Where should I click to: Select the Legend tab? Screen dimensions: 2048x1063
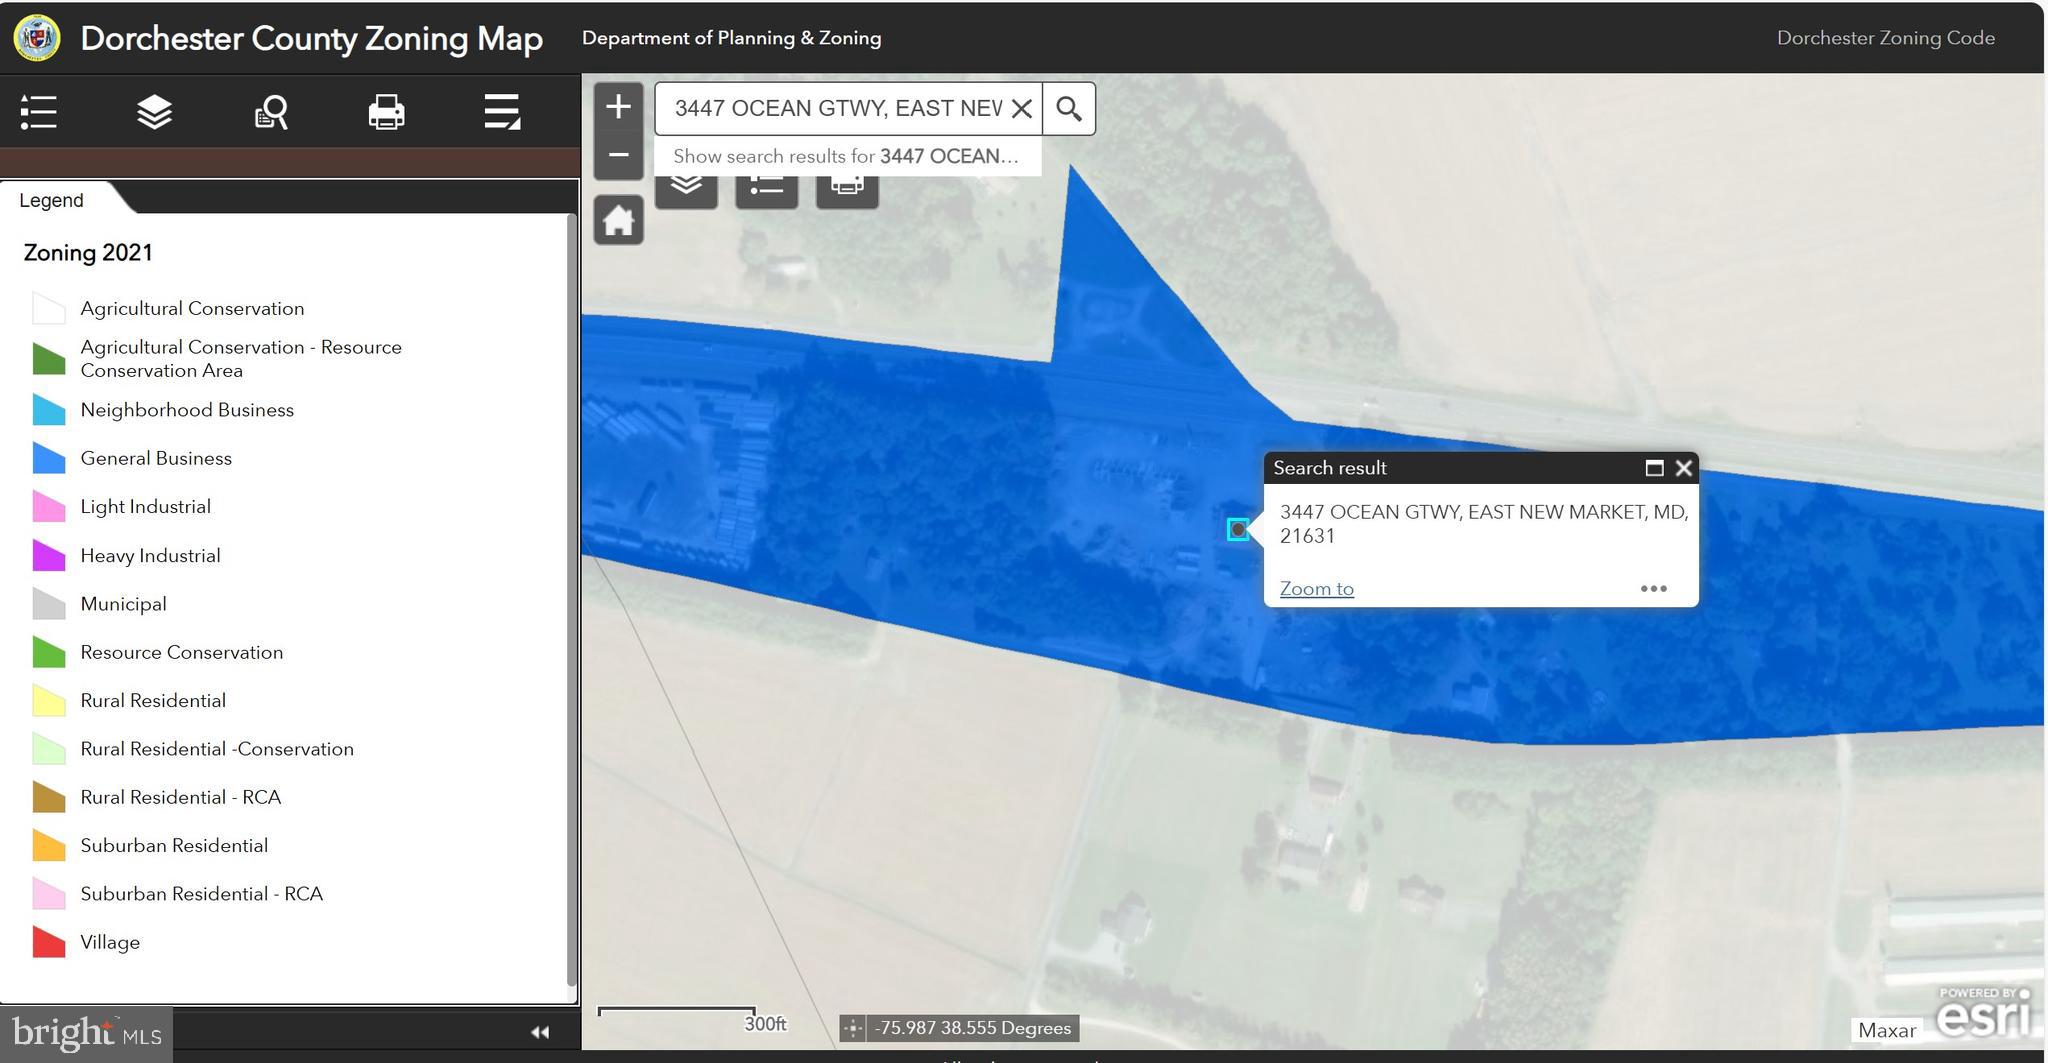[x=52, y=200]
